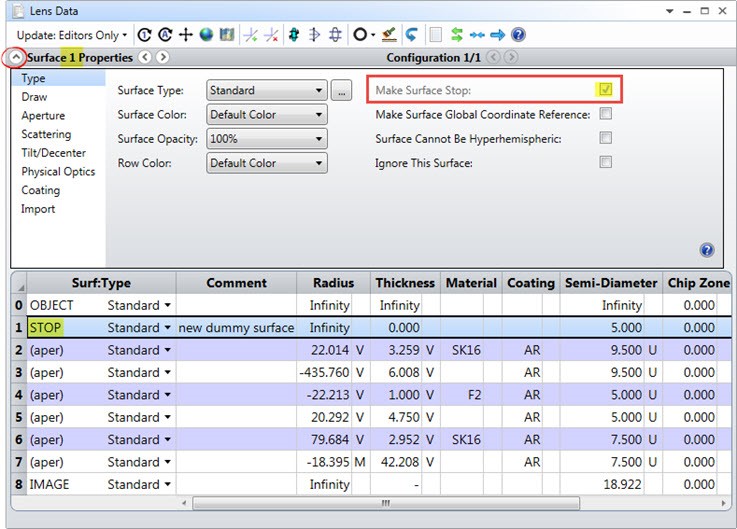Click the green swap arrows icon

[x=456, y=35]
